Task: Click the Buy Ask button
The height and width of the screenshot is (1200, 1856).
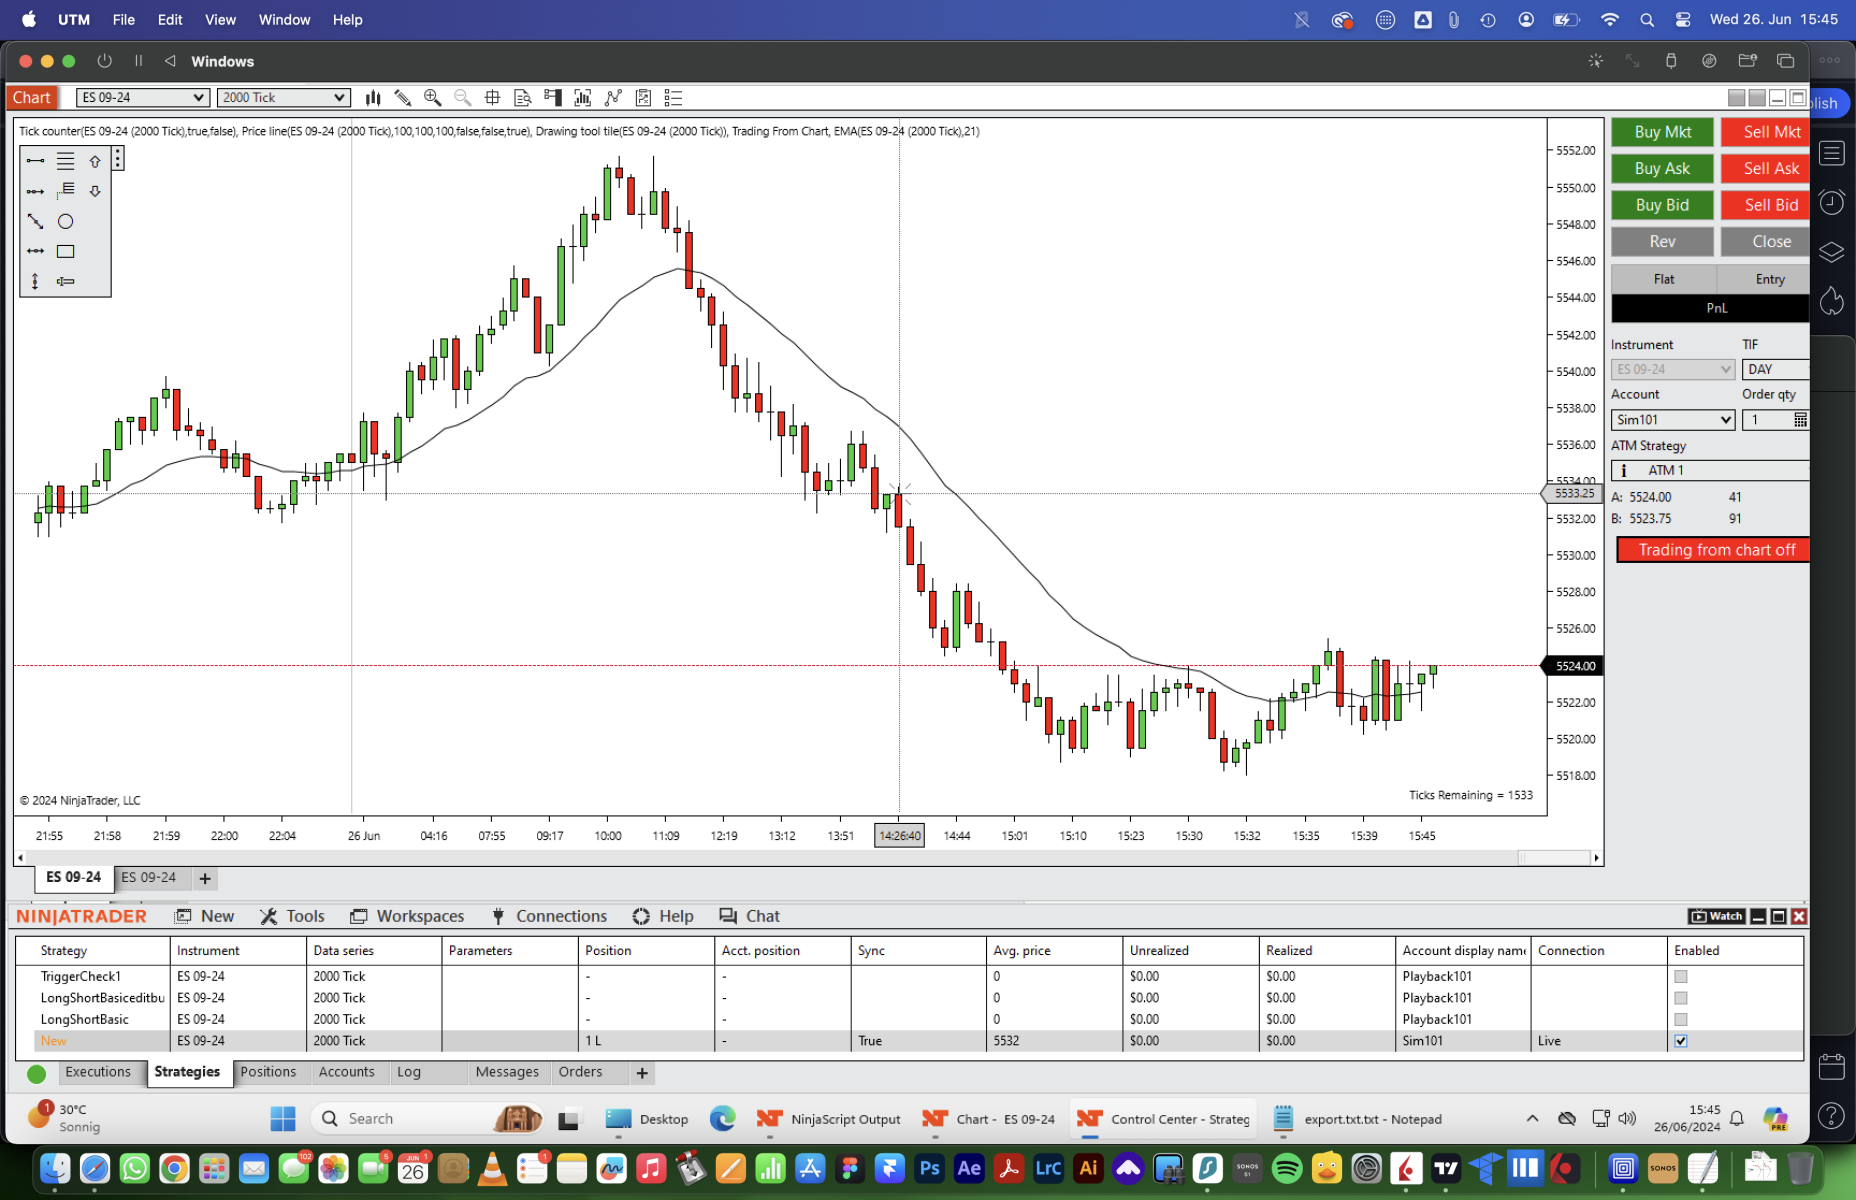Action: 1662,168
